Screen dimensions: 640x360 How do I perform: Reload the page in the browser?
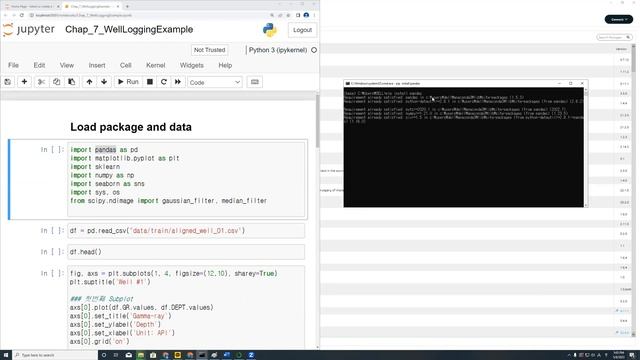tap(22, 15)
